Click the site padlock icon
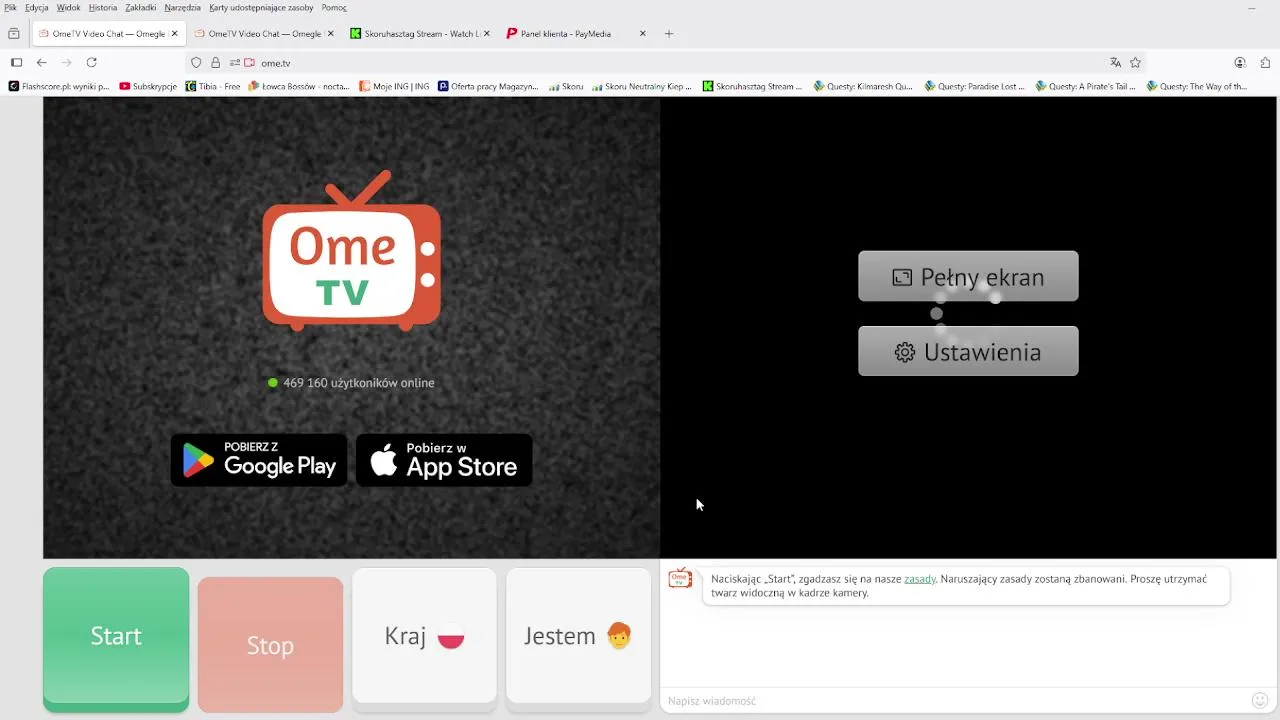The height and width of the screenshot is (720, 1280). coord(215,62)
